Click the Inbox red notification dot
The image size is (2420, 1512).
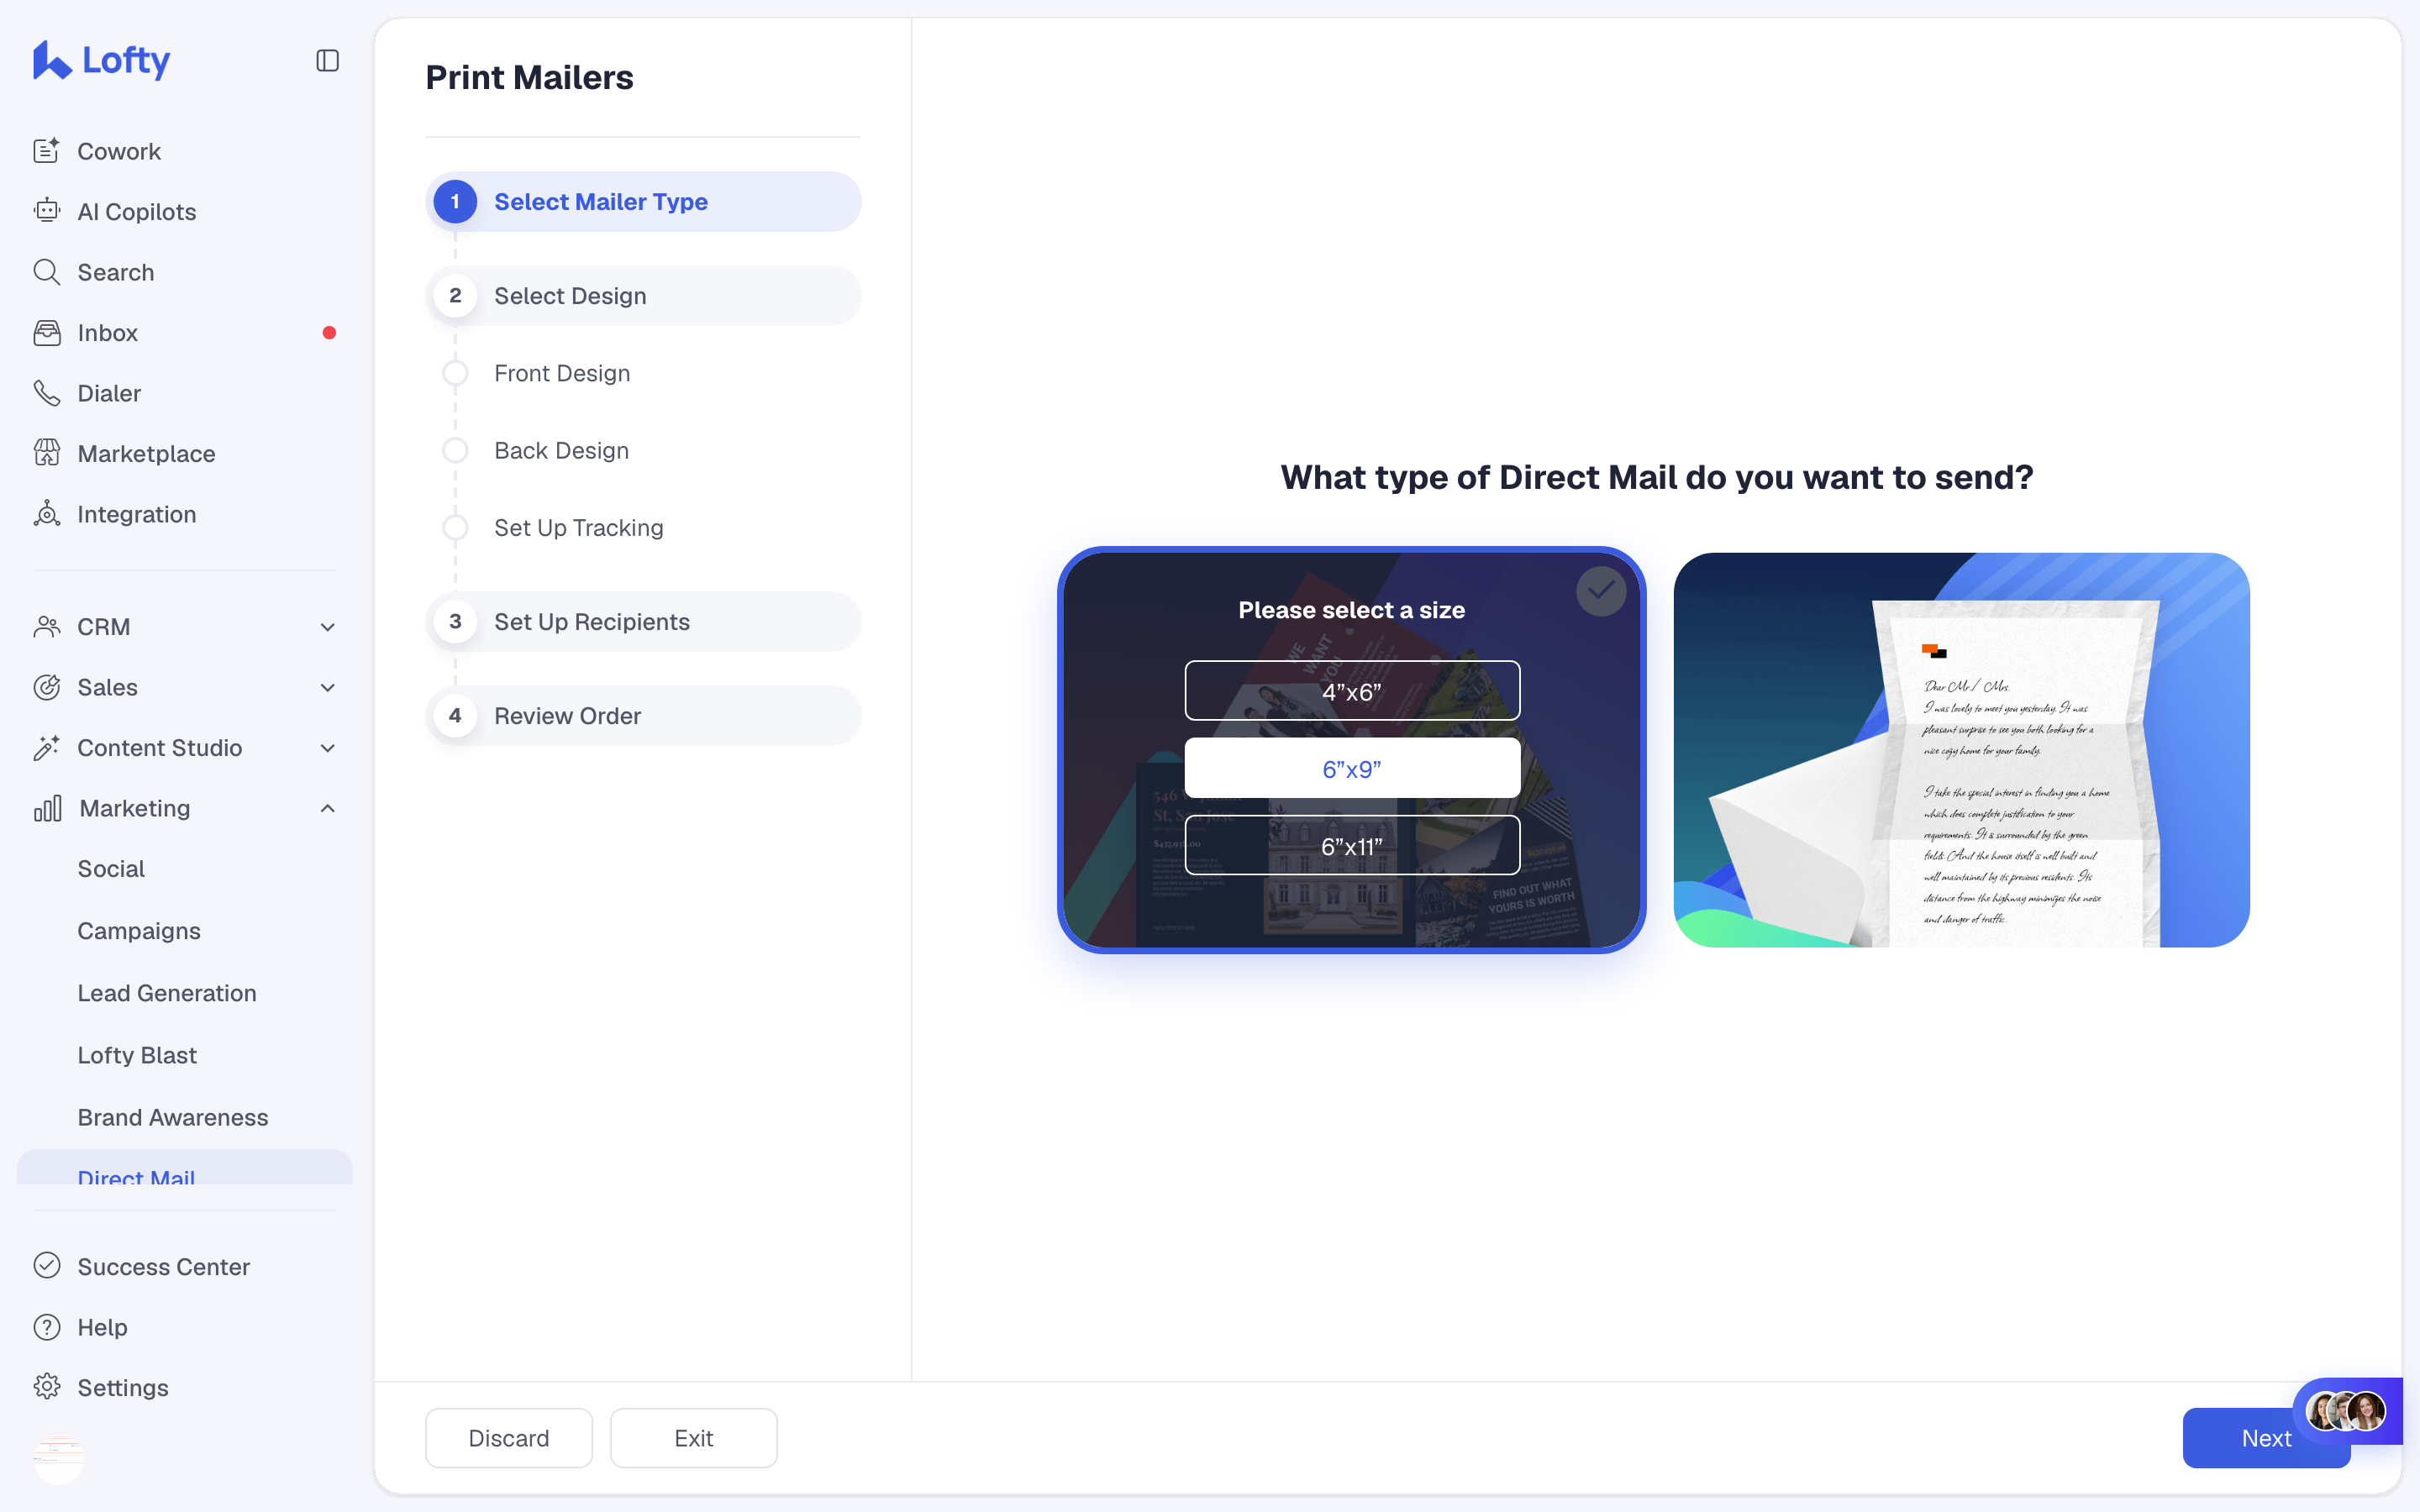329,333
